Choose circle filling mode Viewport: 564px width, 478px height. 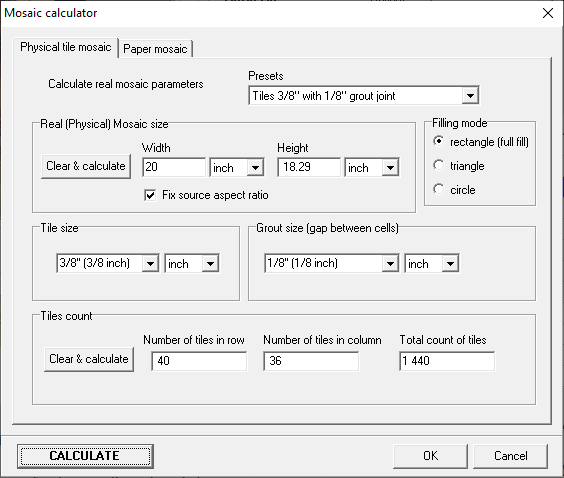(438, 189)
